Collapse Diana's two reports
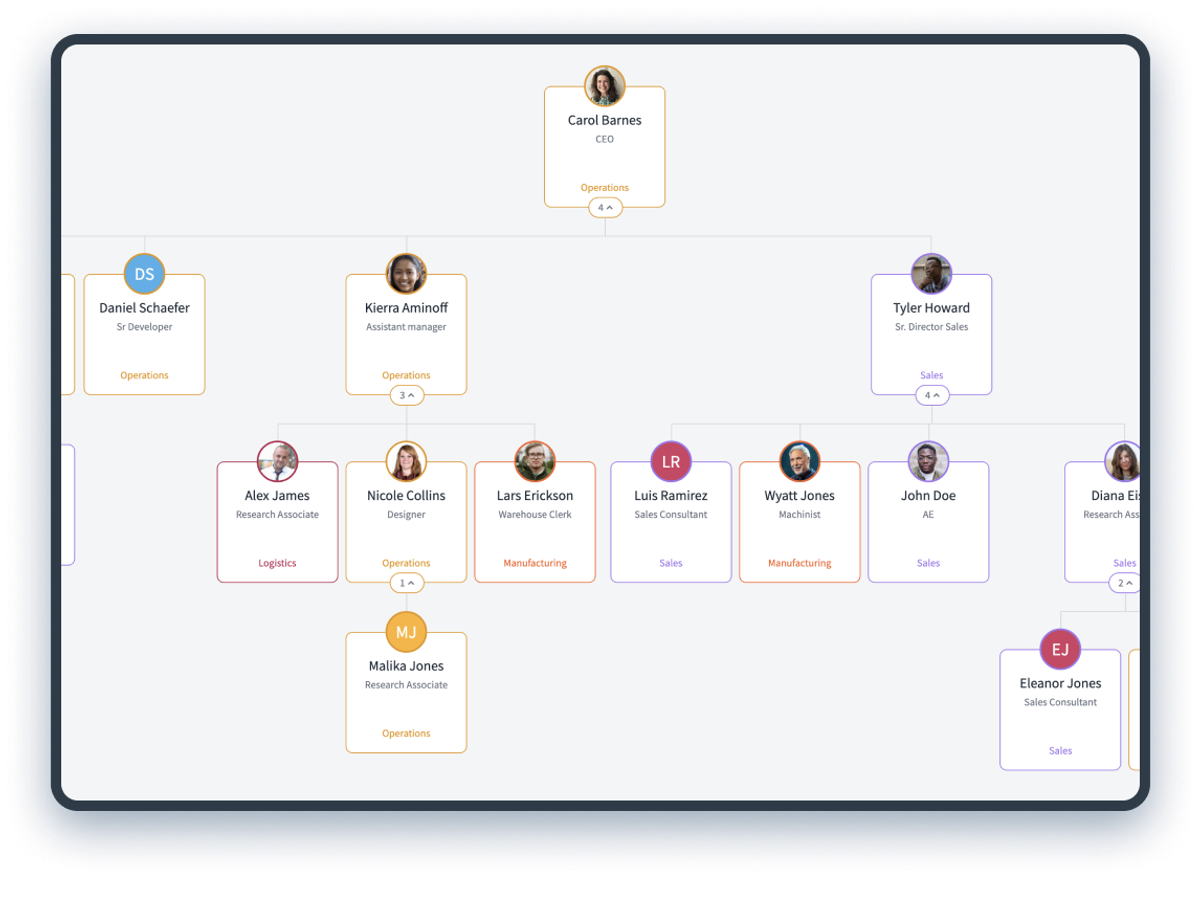This screenshot has height=898, width=1200. point(1124,582)
